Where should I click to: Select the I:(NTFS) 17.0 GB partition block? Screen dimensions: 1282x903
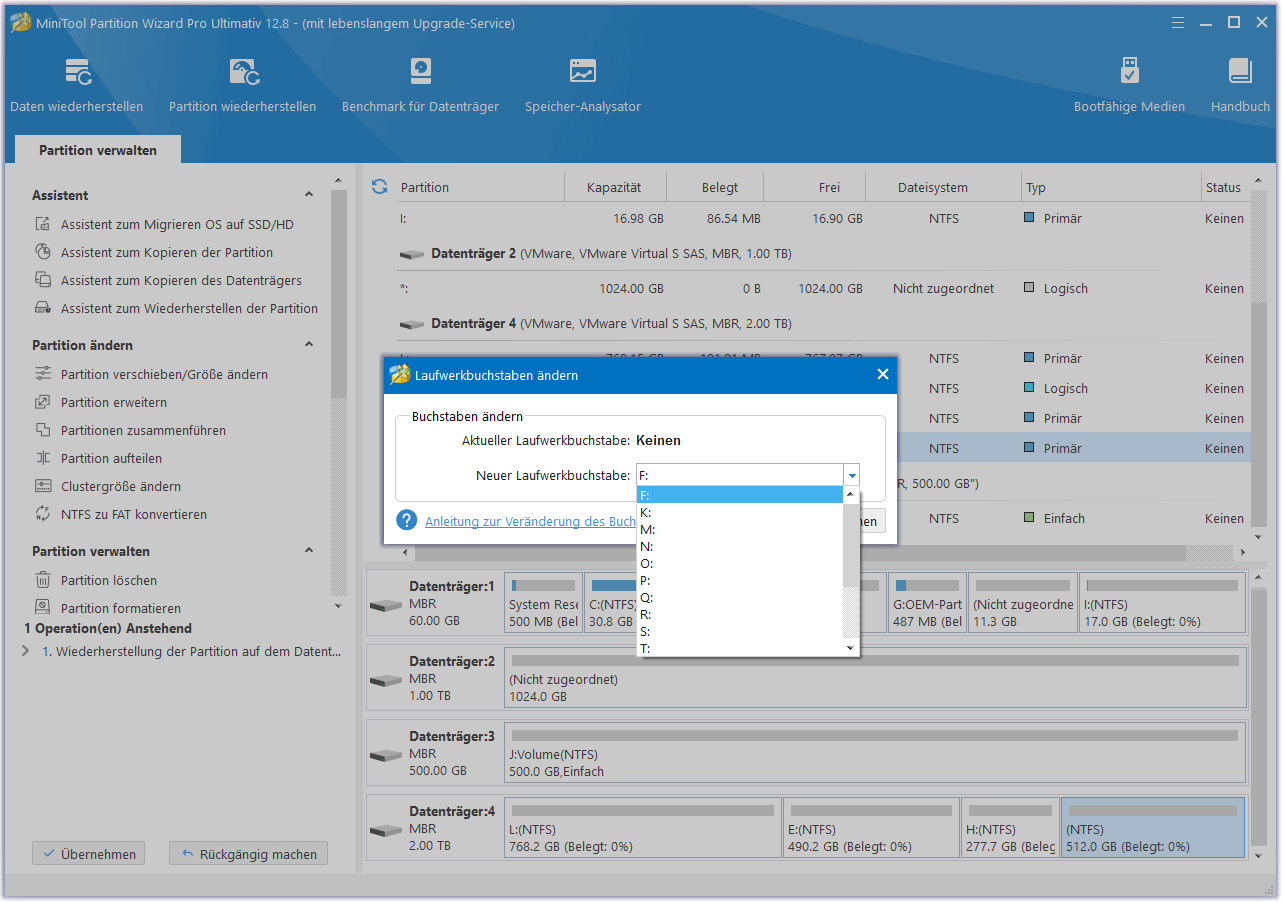(1162, 602)
